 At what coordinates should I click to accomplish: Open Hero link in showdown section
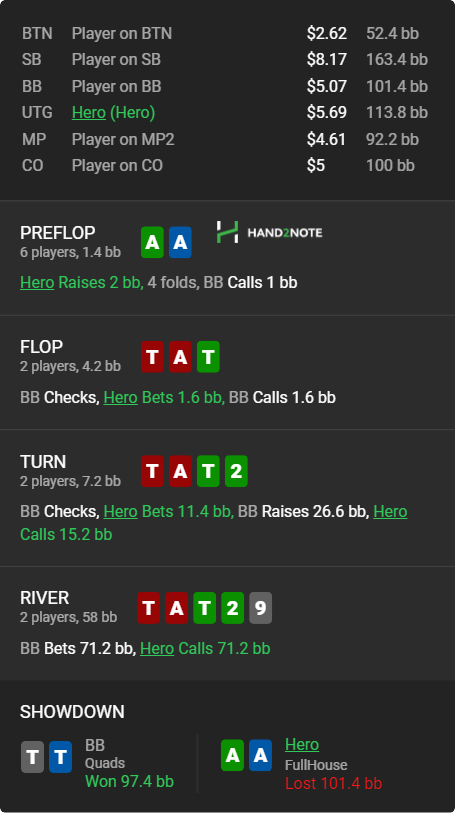pos(302,745)
